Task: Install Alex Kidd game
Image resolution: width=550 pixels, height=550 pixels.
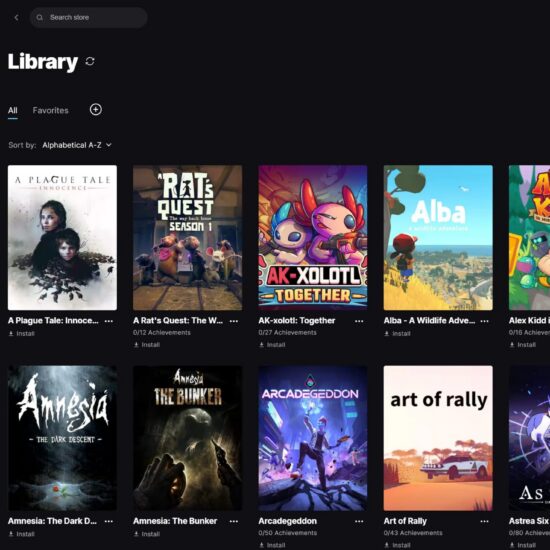Action: tap(523, 345)
